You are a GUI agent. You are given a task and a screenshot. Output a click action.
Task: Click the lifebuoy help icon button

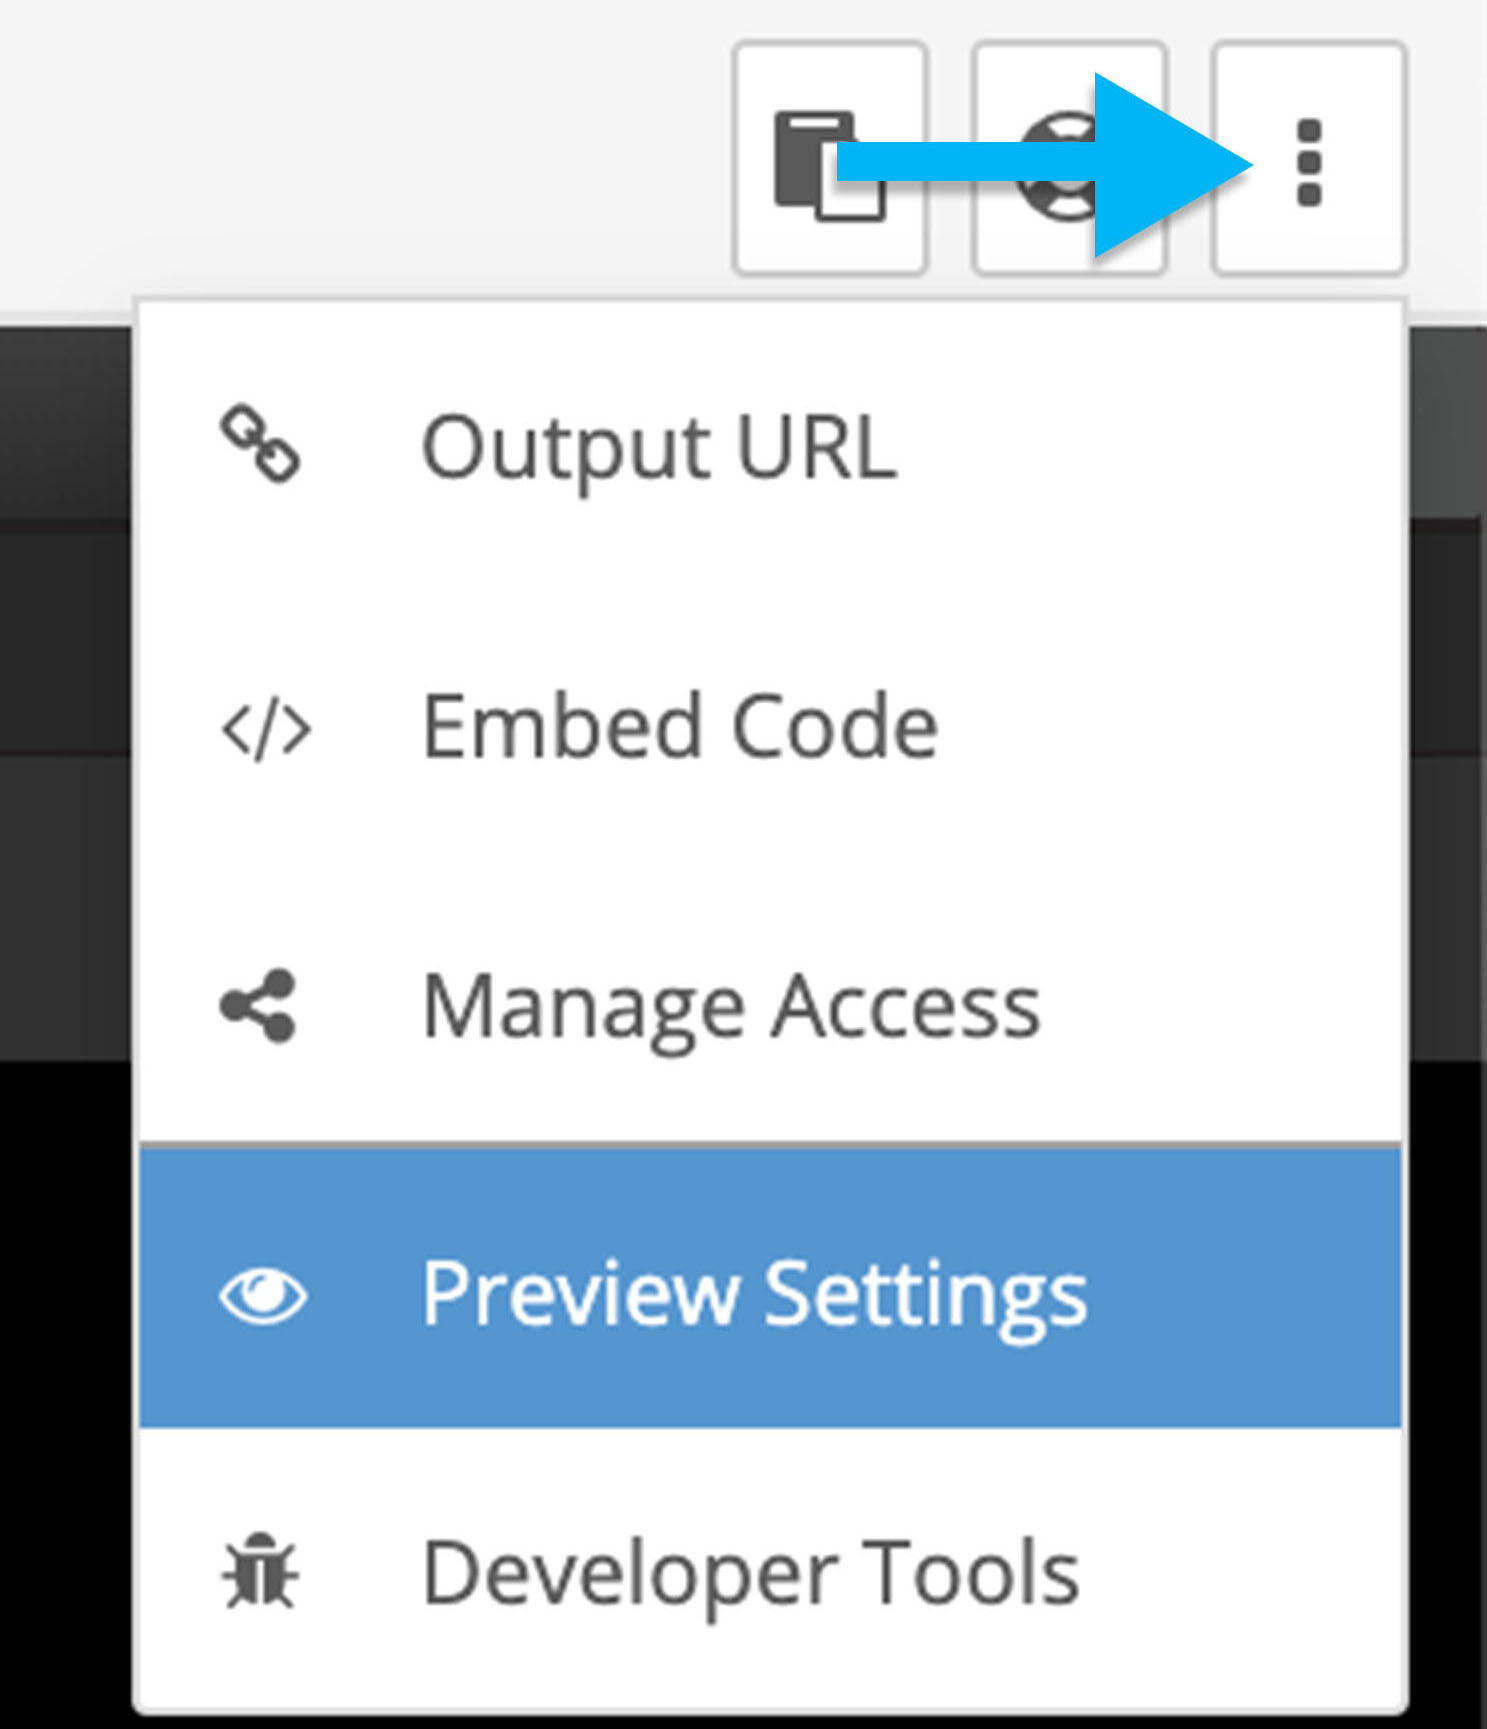point(1069,158)
